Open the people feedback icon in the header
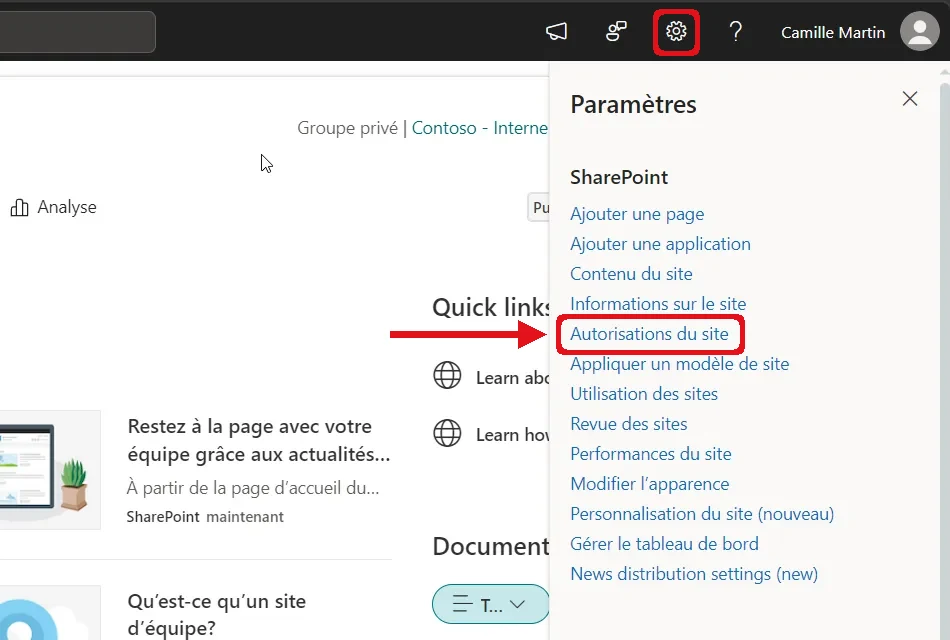This screenshot has width=950, height=640. (x=616, y=31)
